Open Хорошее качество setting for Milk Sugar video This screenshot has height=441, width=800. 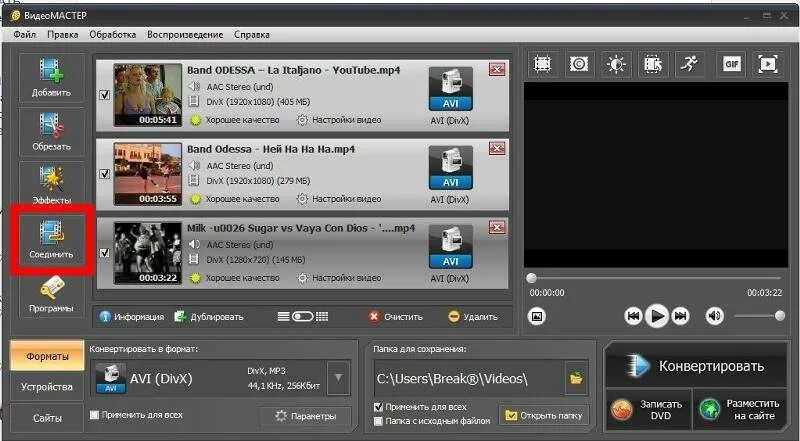coord(235,278)
